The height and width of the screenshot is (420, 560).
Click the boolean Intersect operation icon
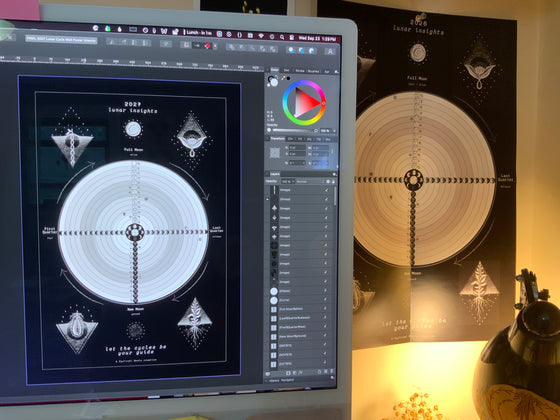[x=252, y=48]
